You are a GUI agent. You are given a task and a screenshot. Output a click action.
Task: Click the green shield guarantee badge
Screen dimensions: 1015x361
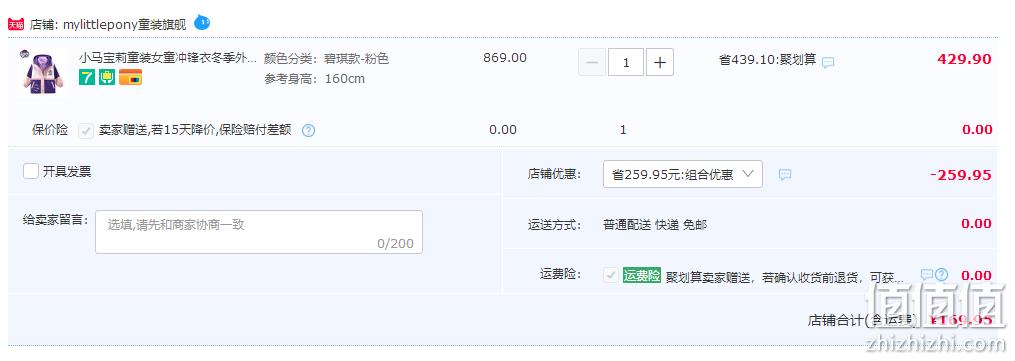click(107, 78)
